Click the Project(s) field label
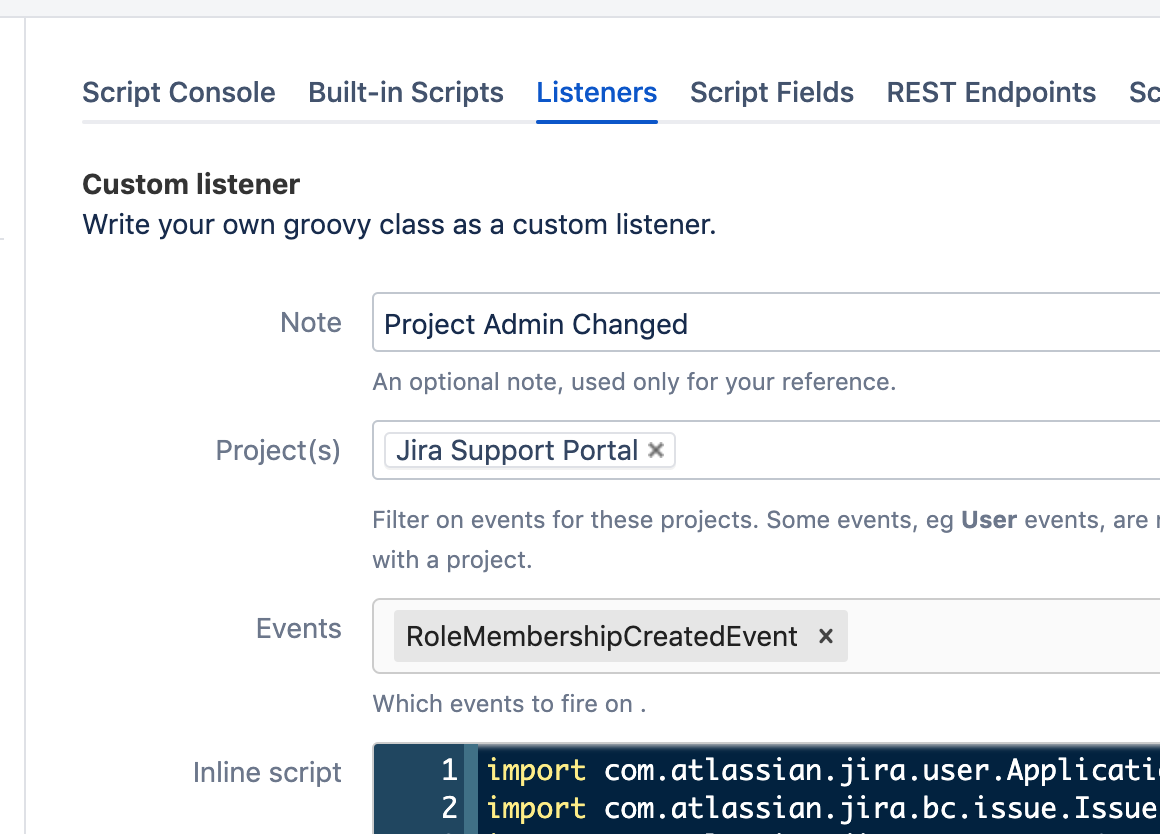This screenshot has width=1160, height=834. [278, 451]
